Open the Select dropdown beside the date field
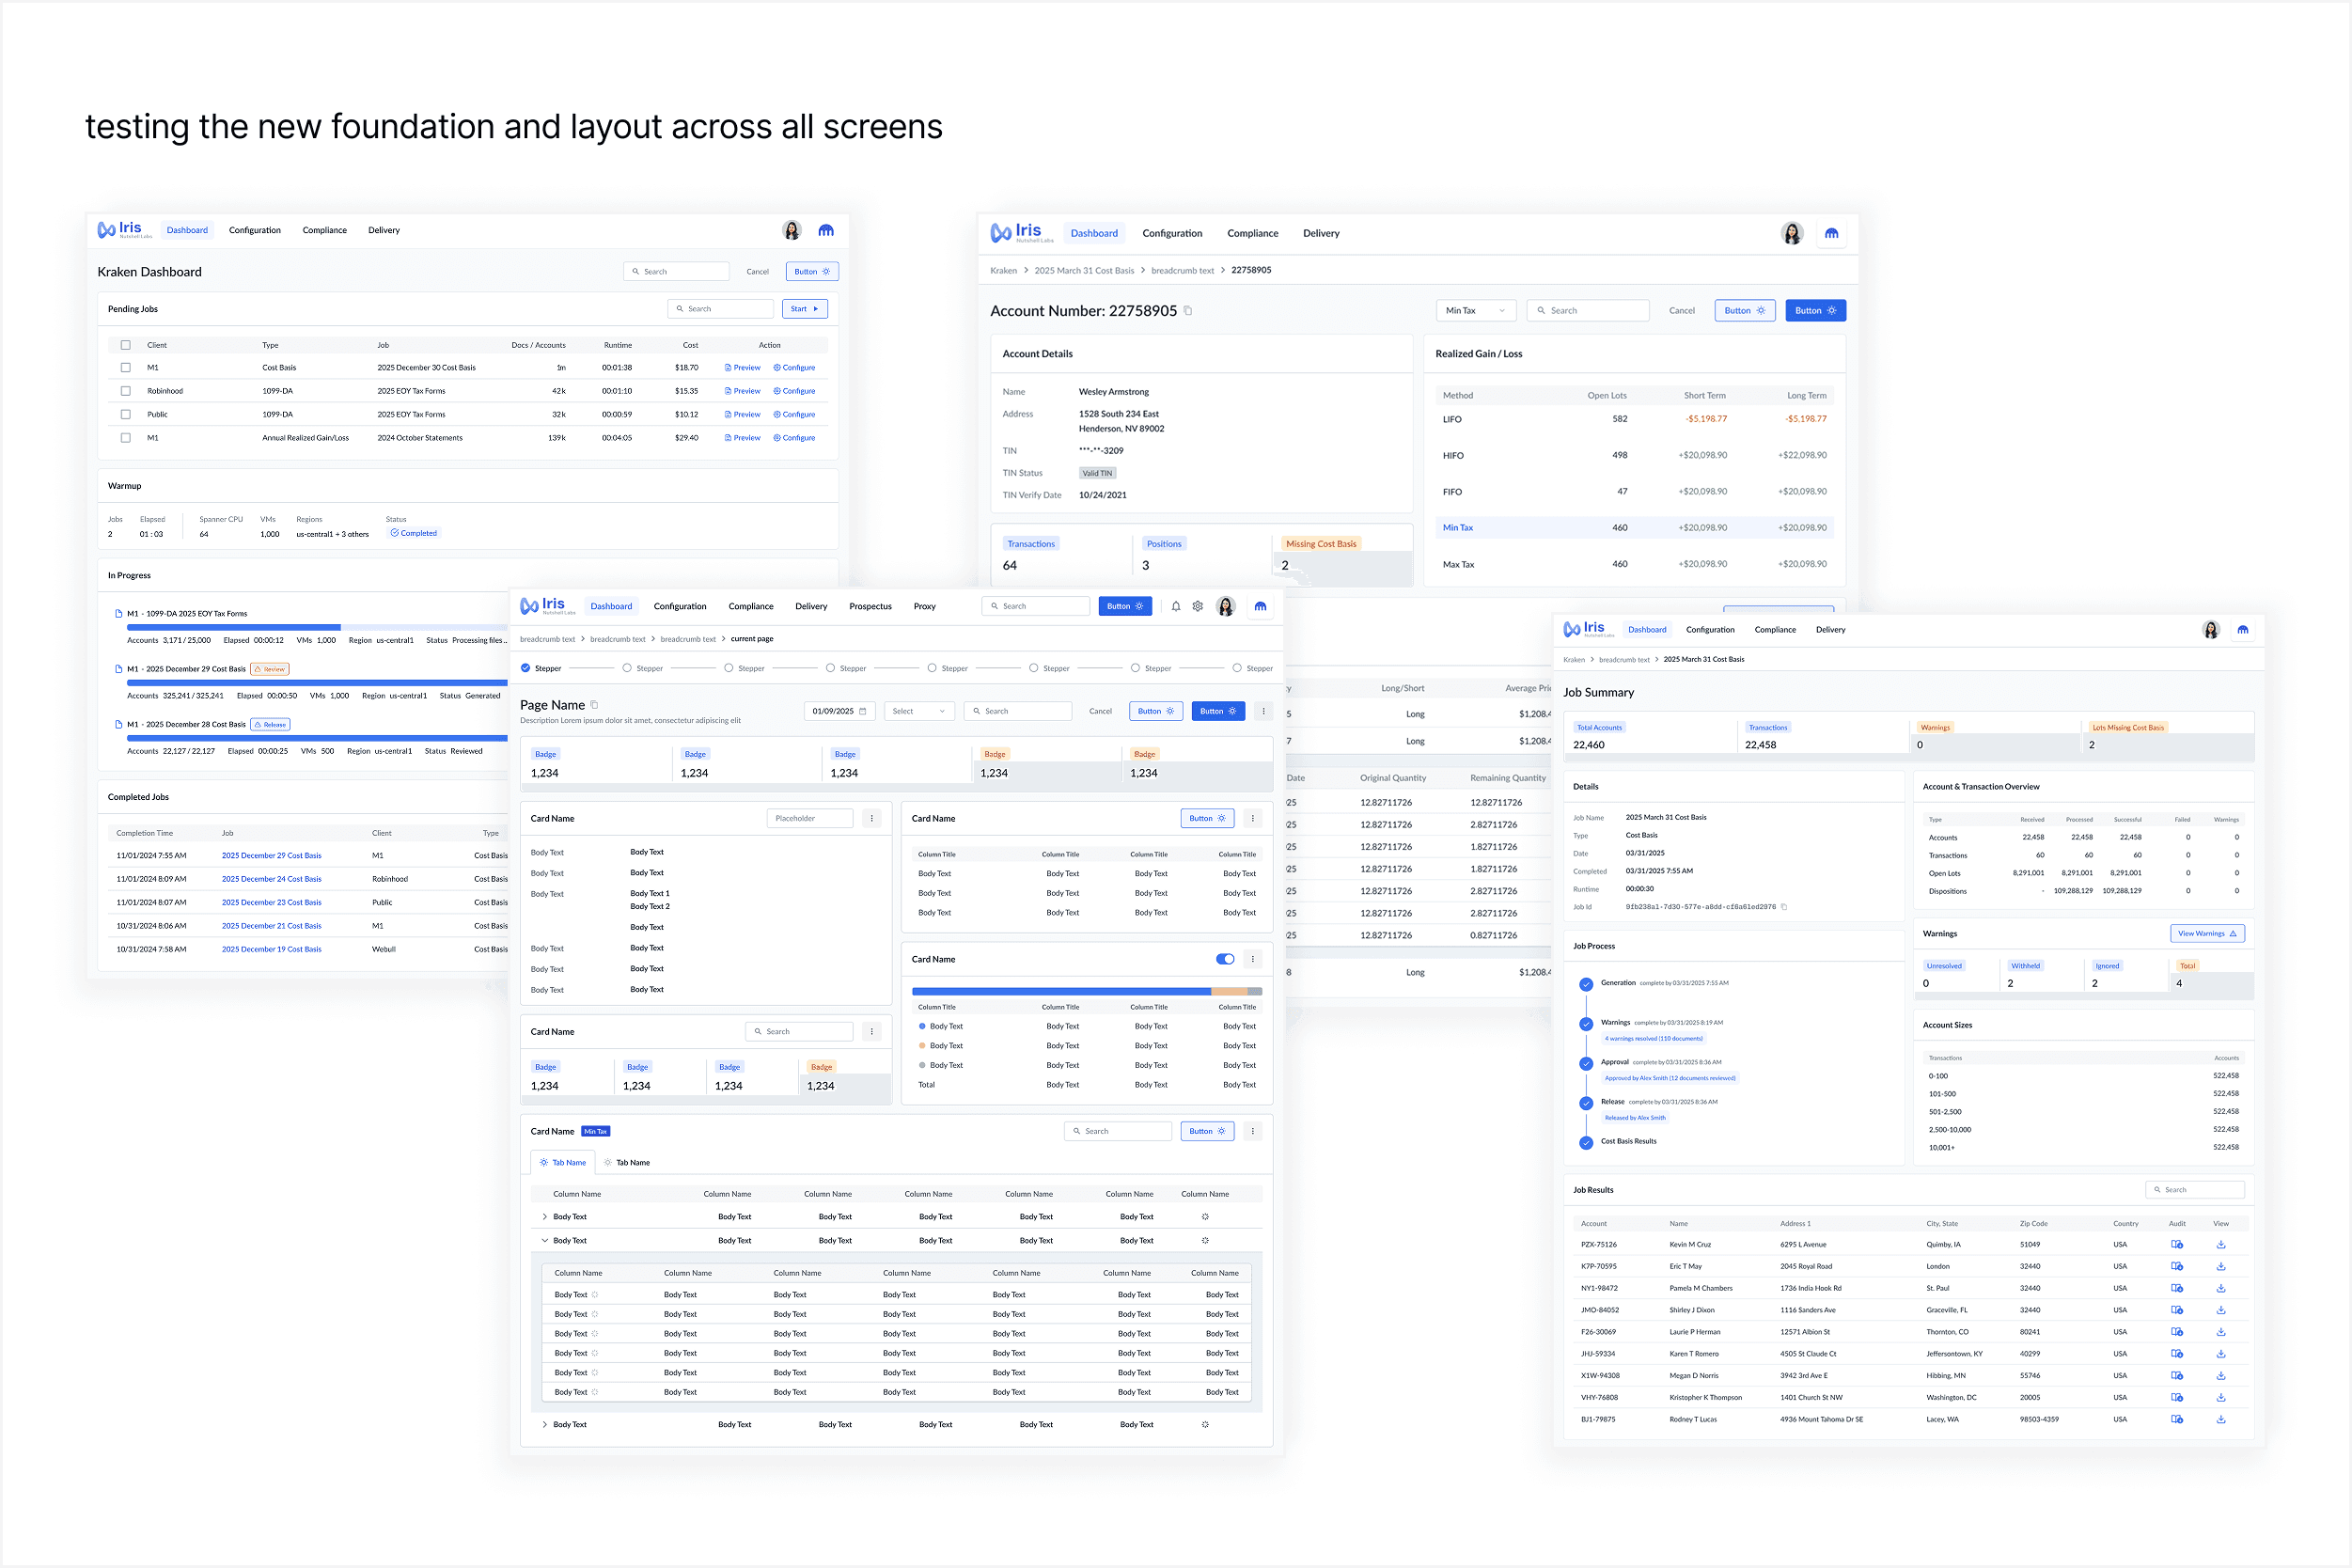The image size is (2352, 1568). 919,711
